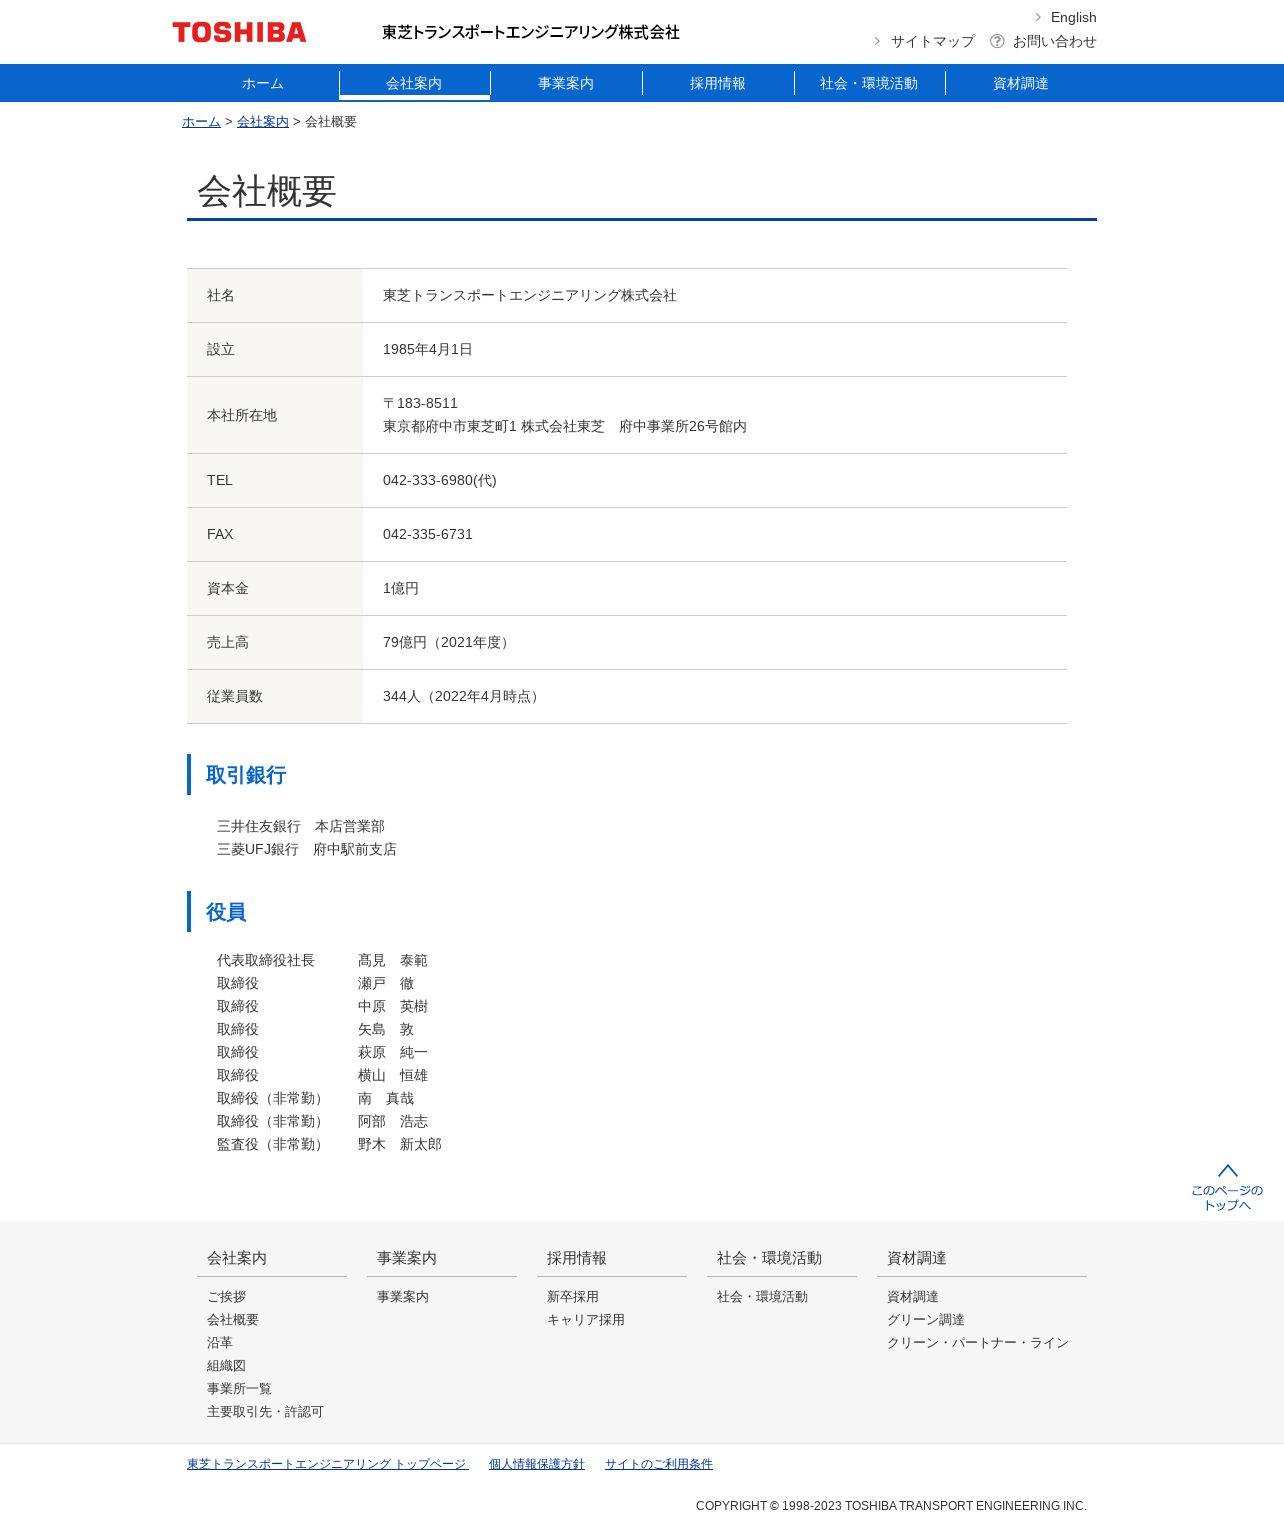Open footer heading 資材調達
This screenshot has height=1527, width=1284.
[x=917, y=1258]
